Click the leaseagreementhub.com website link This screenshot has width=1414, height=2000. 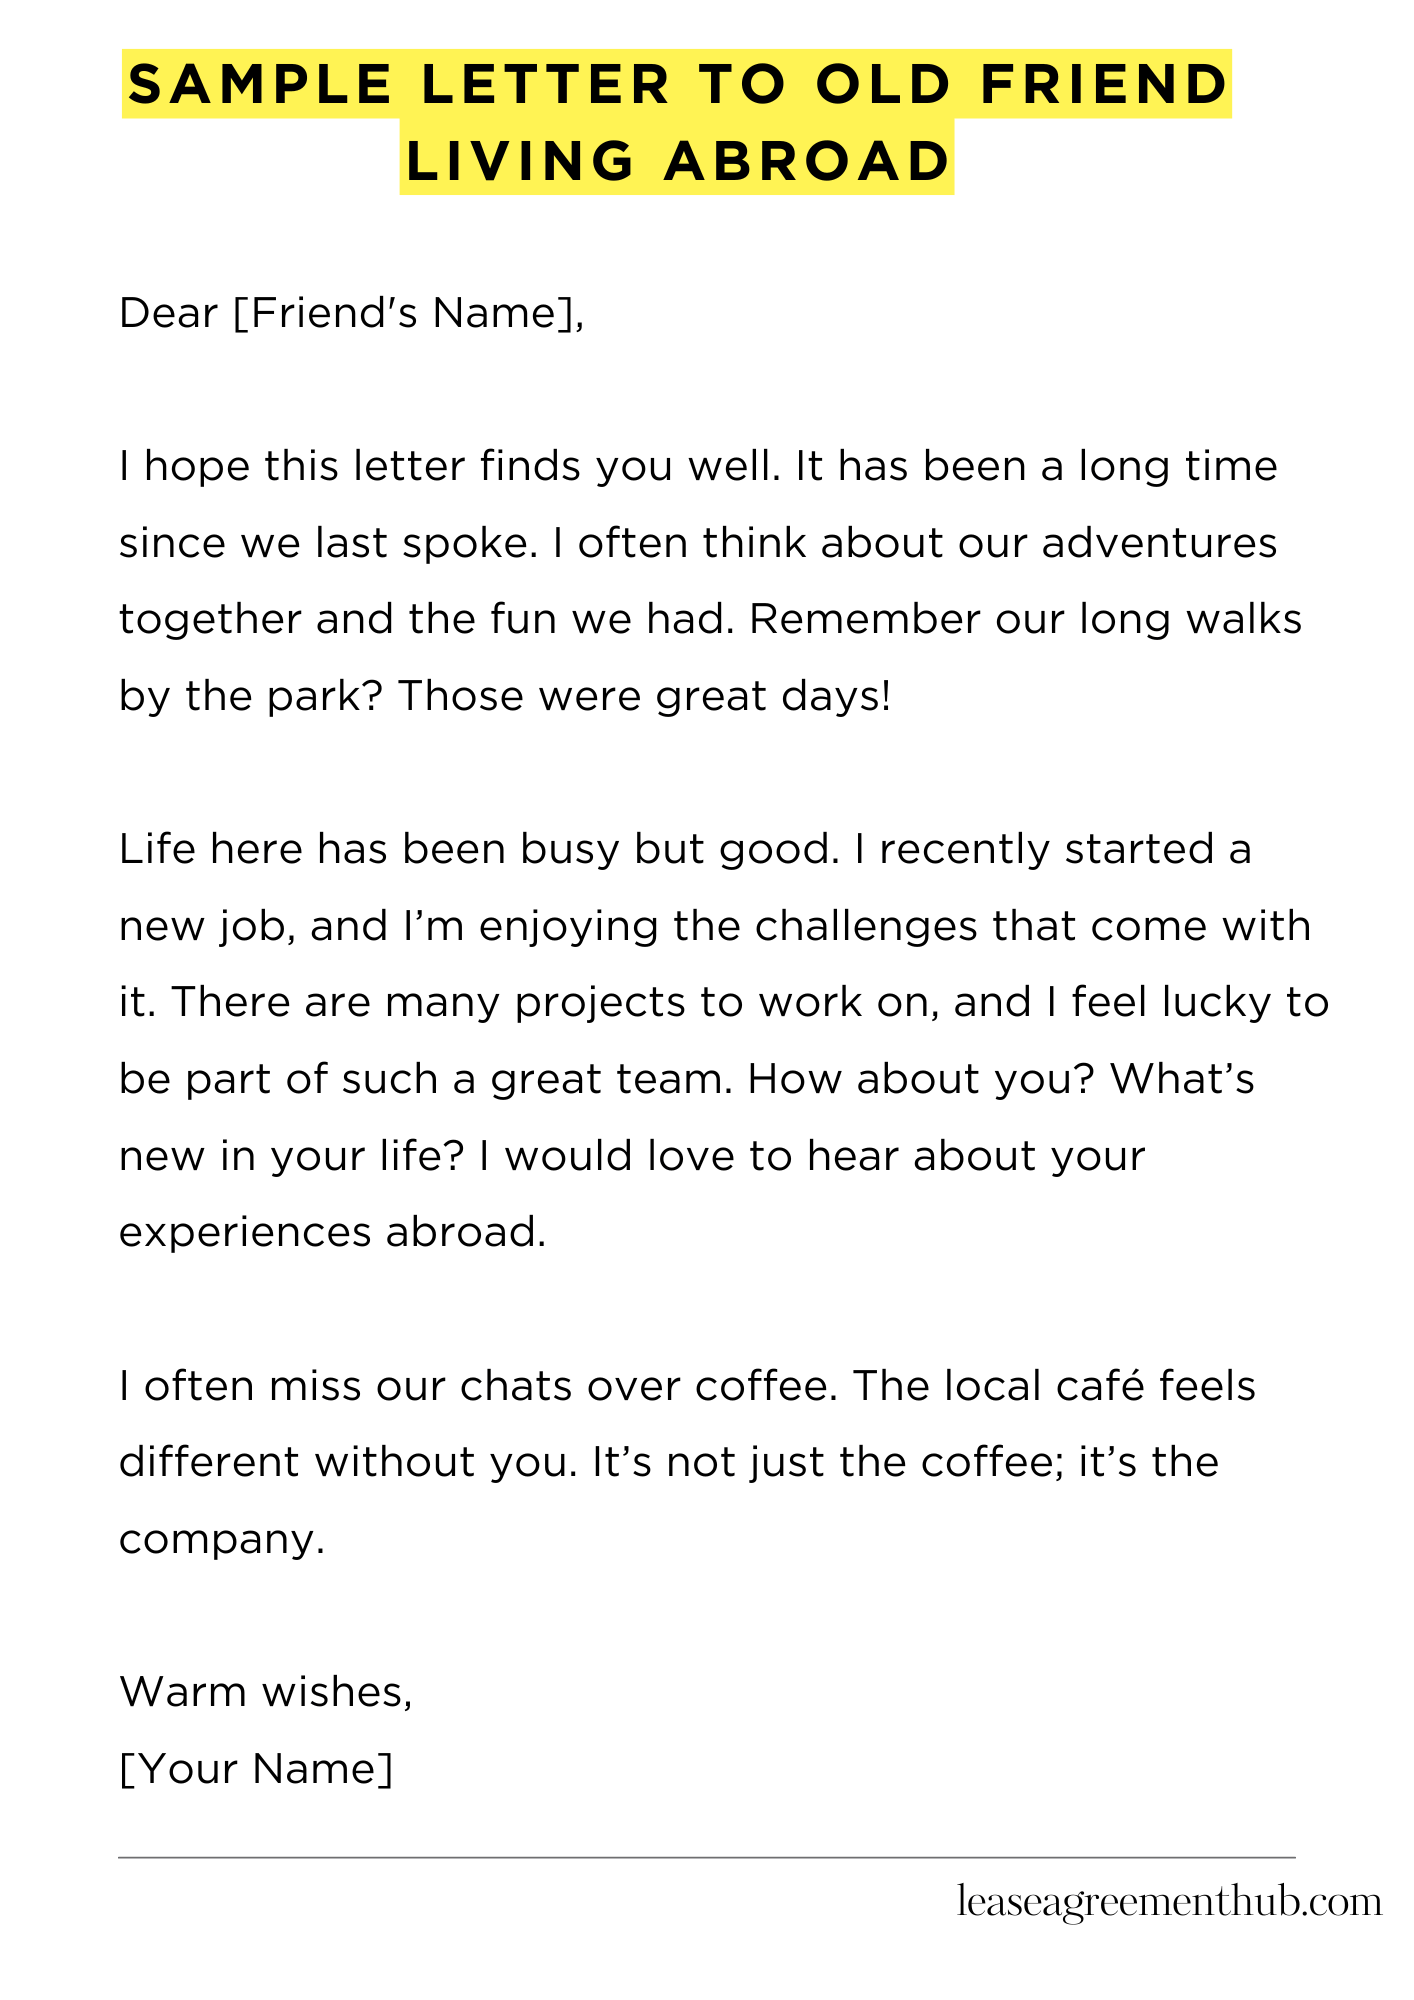pyautogui.click(x=1169, y=1902)
